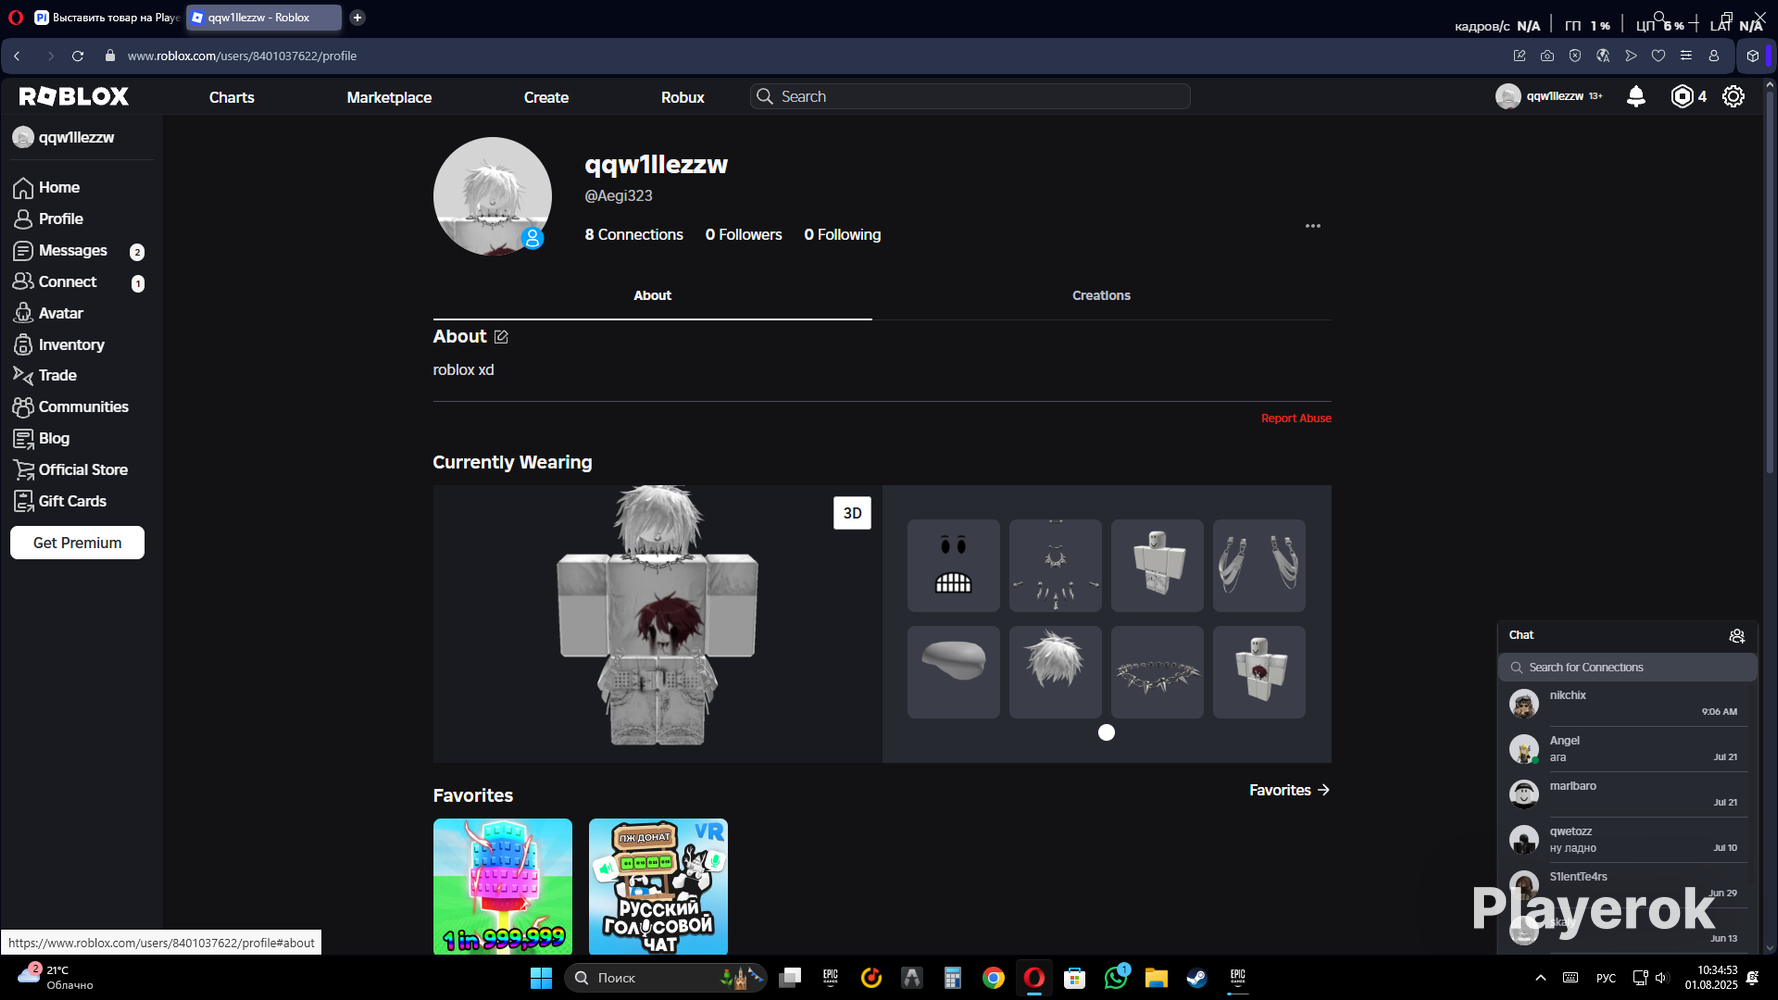1778x1000 pixels.
Task: Open chat connections icon in Chat header
Action: pyautogui.click(x=1737, y=636)
